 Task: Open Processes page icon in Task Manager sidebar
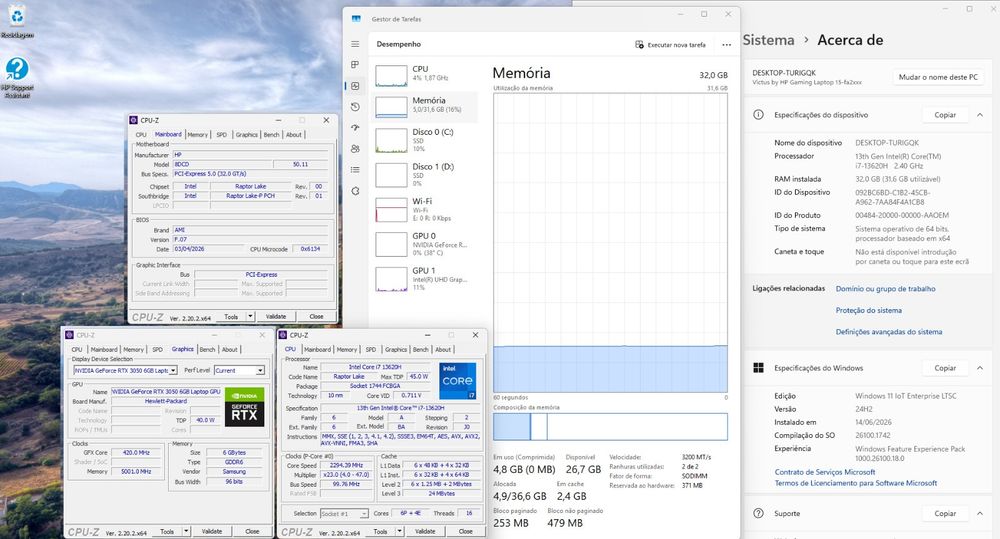click(x=355, y=65)
